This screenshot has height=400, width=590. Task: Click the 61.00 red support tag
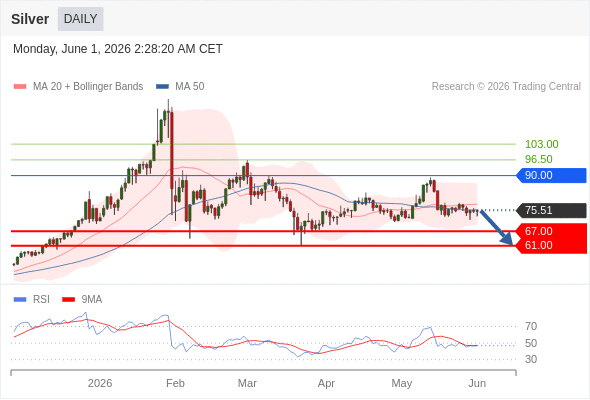552,246
